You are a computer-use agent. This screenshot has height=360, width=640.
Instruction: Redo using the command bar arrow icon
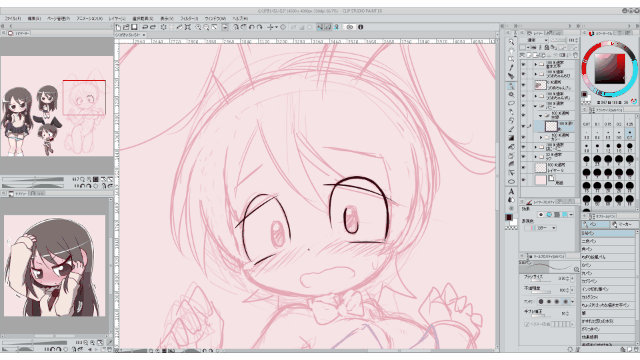tap(153, 27)
